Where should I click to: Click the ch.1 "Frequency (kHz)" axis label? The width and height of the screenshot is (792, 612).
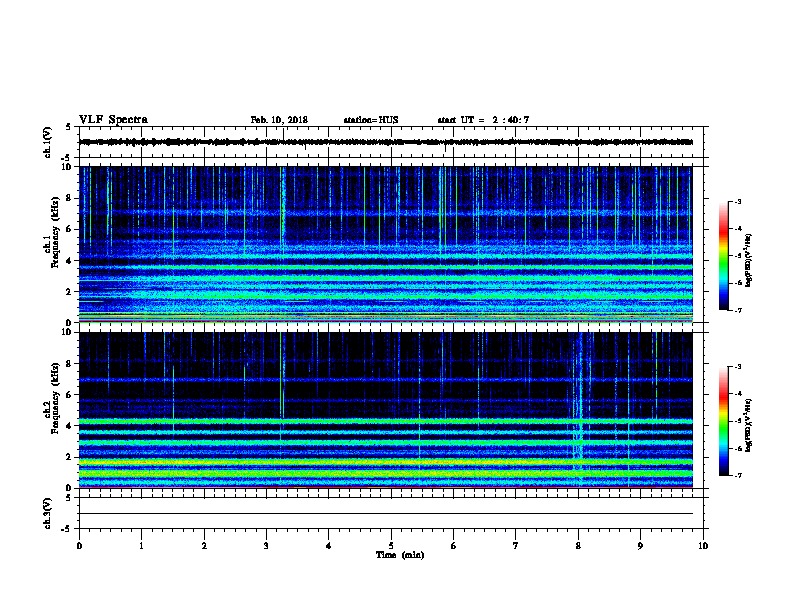tap(55, 232)
